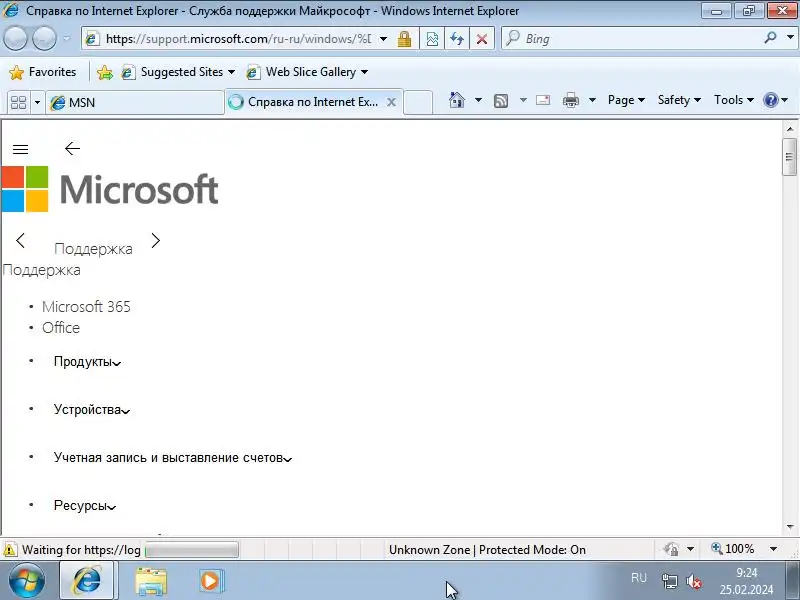Click the vertical scrollbar thumb

pyautogui.click(x=790, y=157)
